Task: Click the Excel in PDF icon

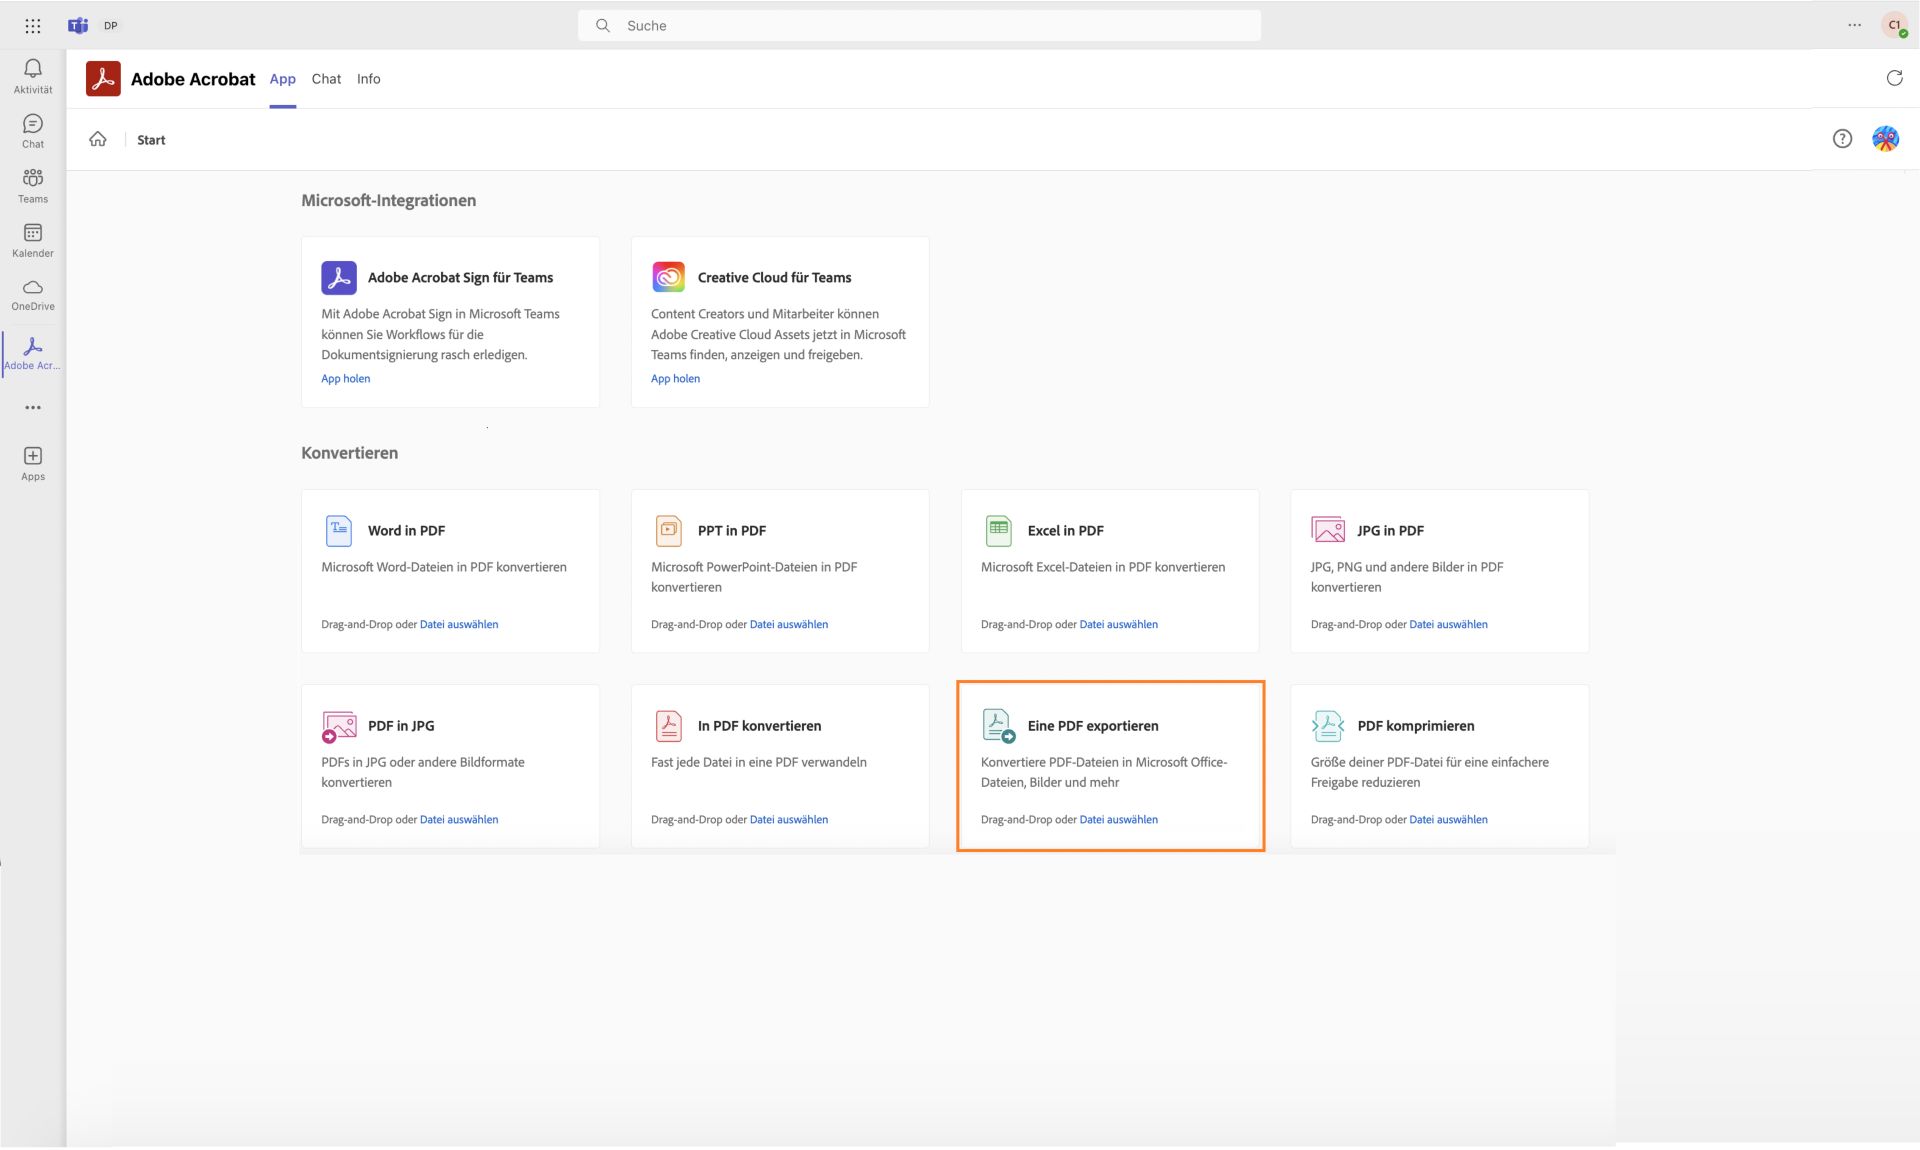Action: click(x=998, y=530)
